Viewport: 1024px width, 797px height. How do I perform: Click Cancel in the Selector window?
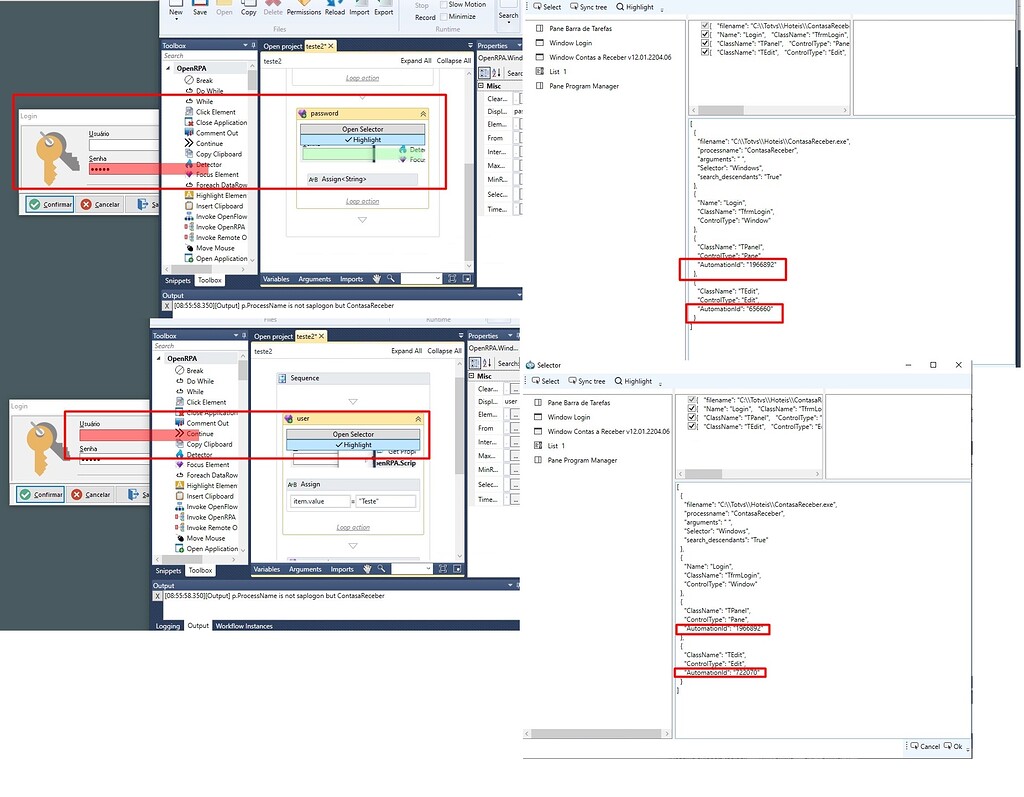pyautogui.click(x=925, y=746)
